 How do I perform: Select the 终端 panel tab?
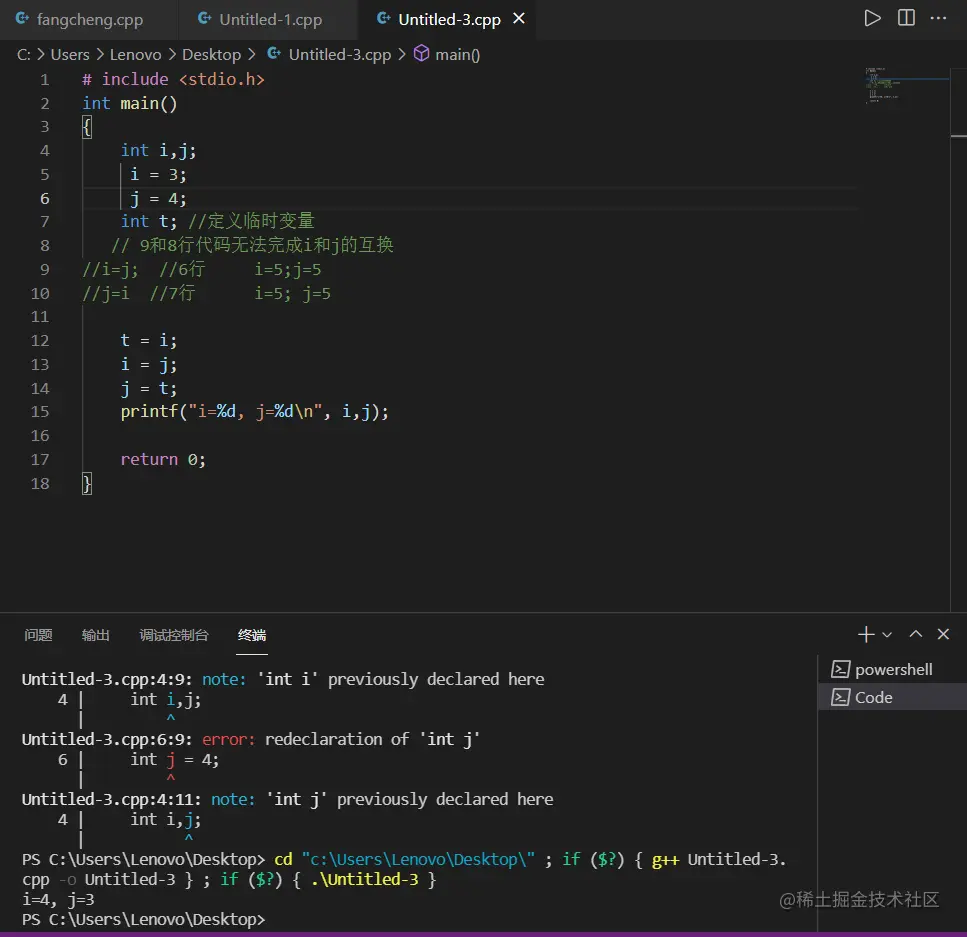(x=252, y=635)
